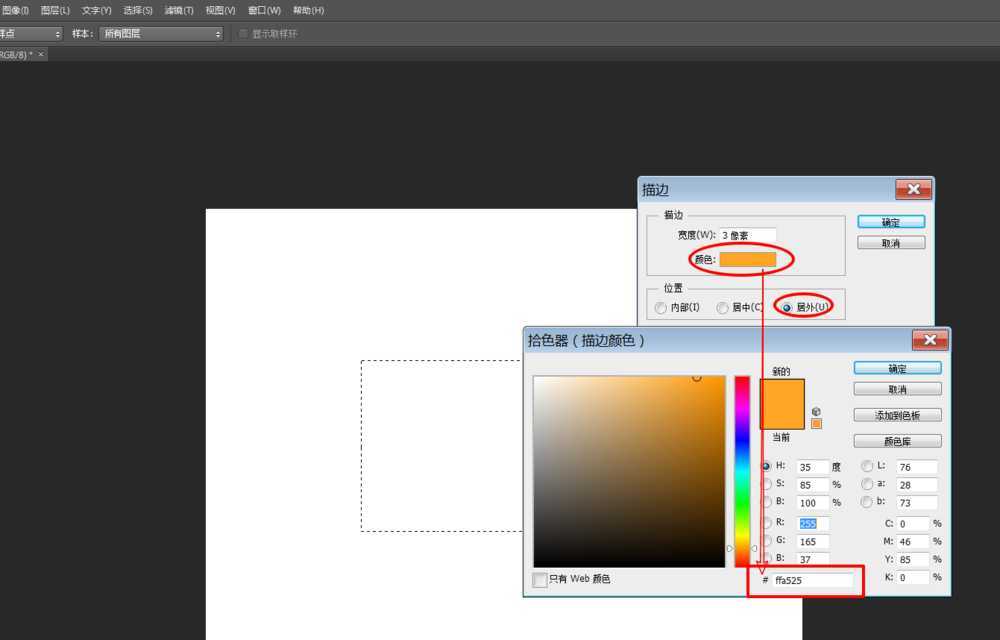Select the L lightness radio button
Image resolution: width=1000 pixels, height=640 pixels.
tap(867, 466)
